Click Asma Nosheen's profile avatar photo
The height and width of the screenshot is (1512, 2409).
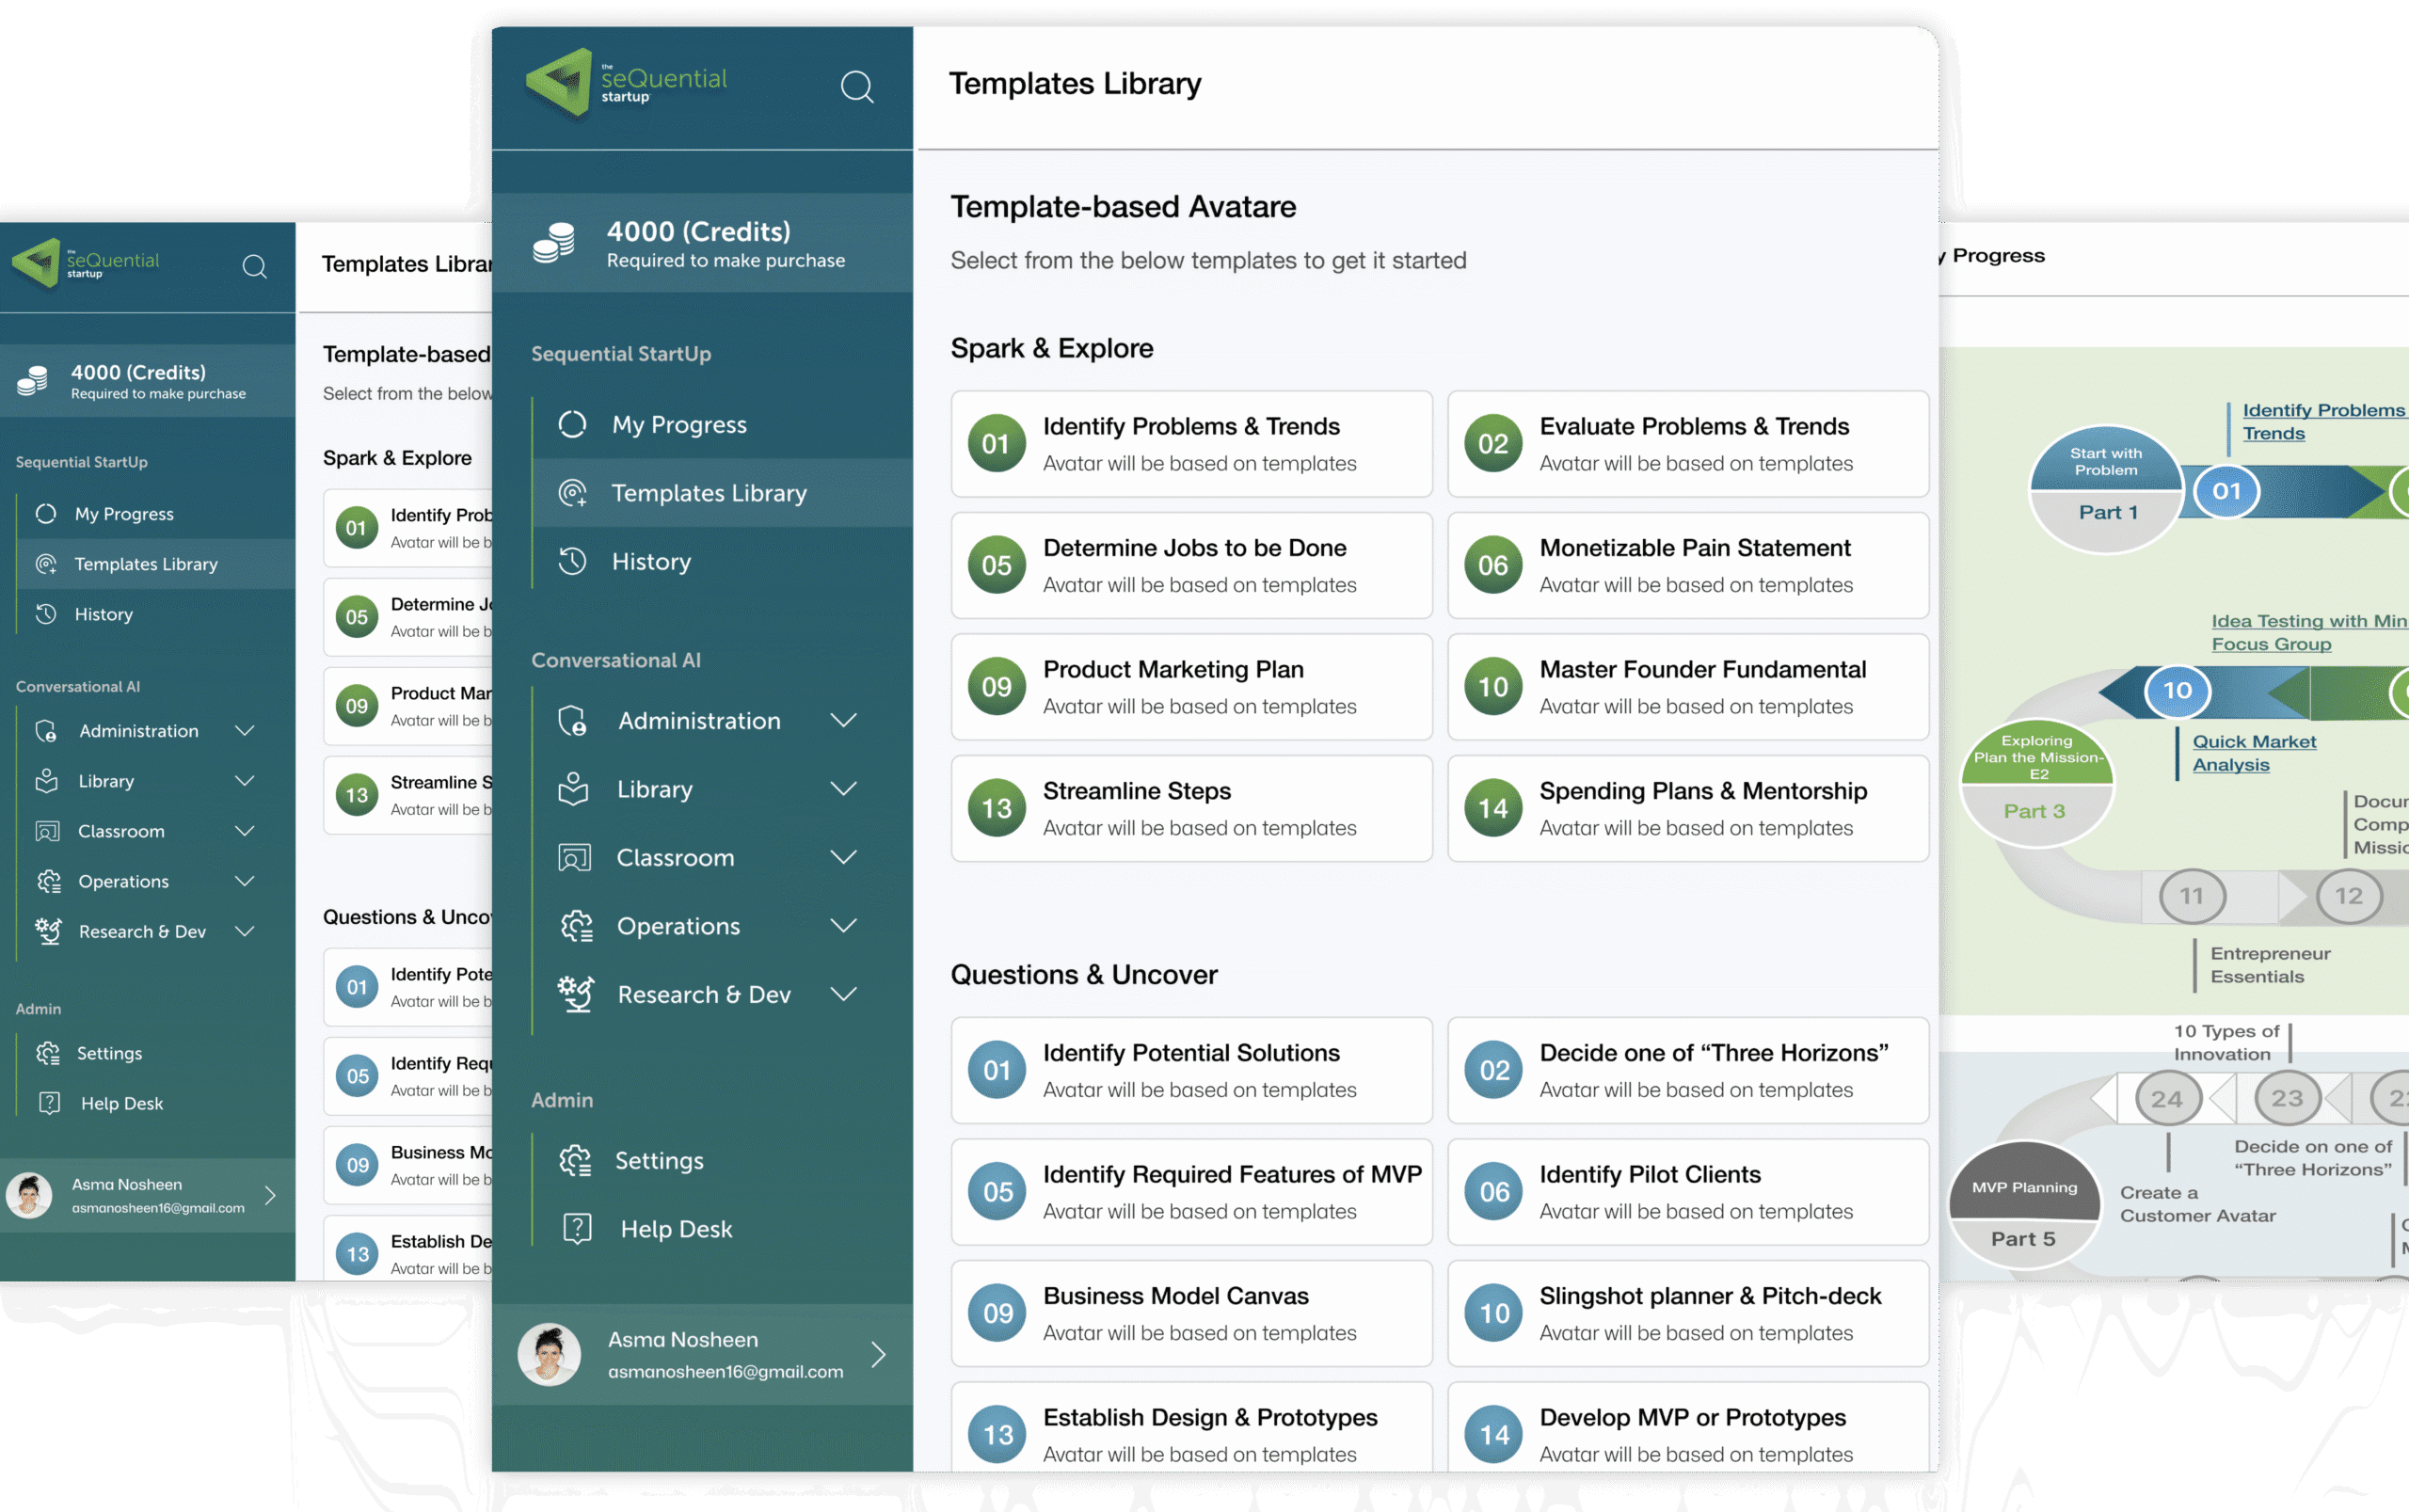[x=549, y=1355]
